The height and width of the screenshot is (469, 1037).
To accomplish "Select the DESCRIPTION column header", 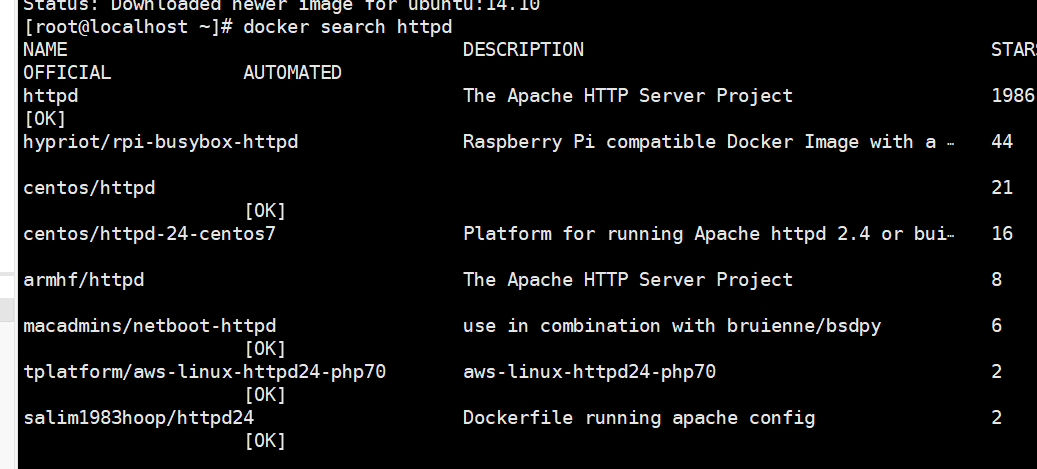I will click(523, 50).
